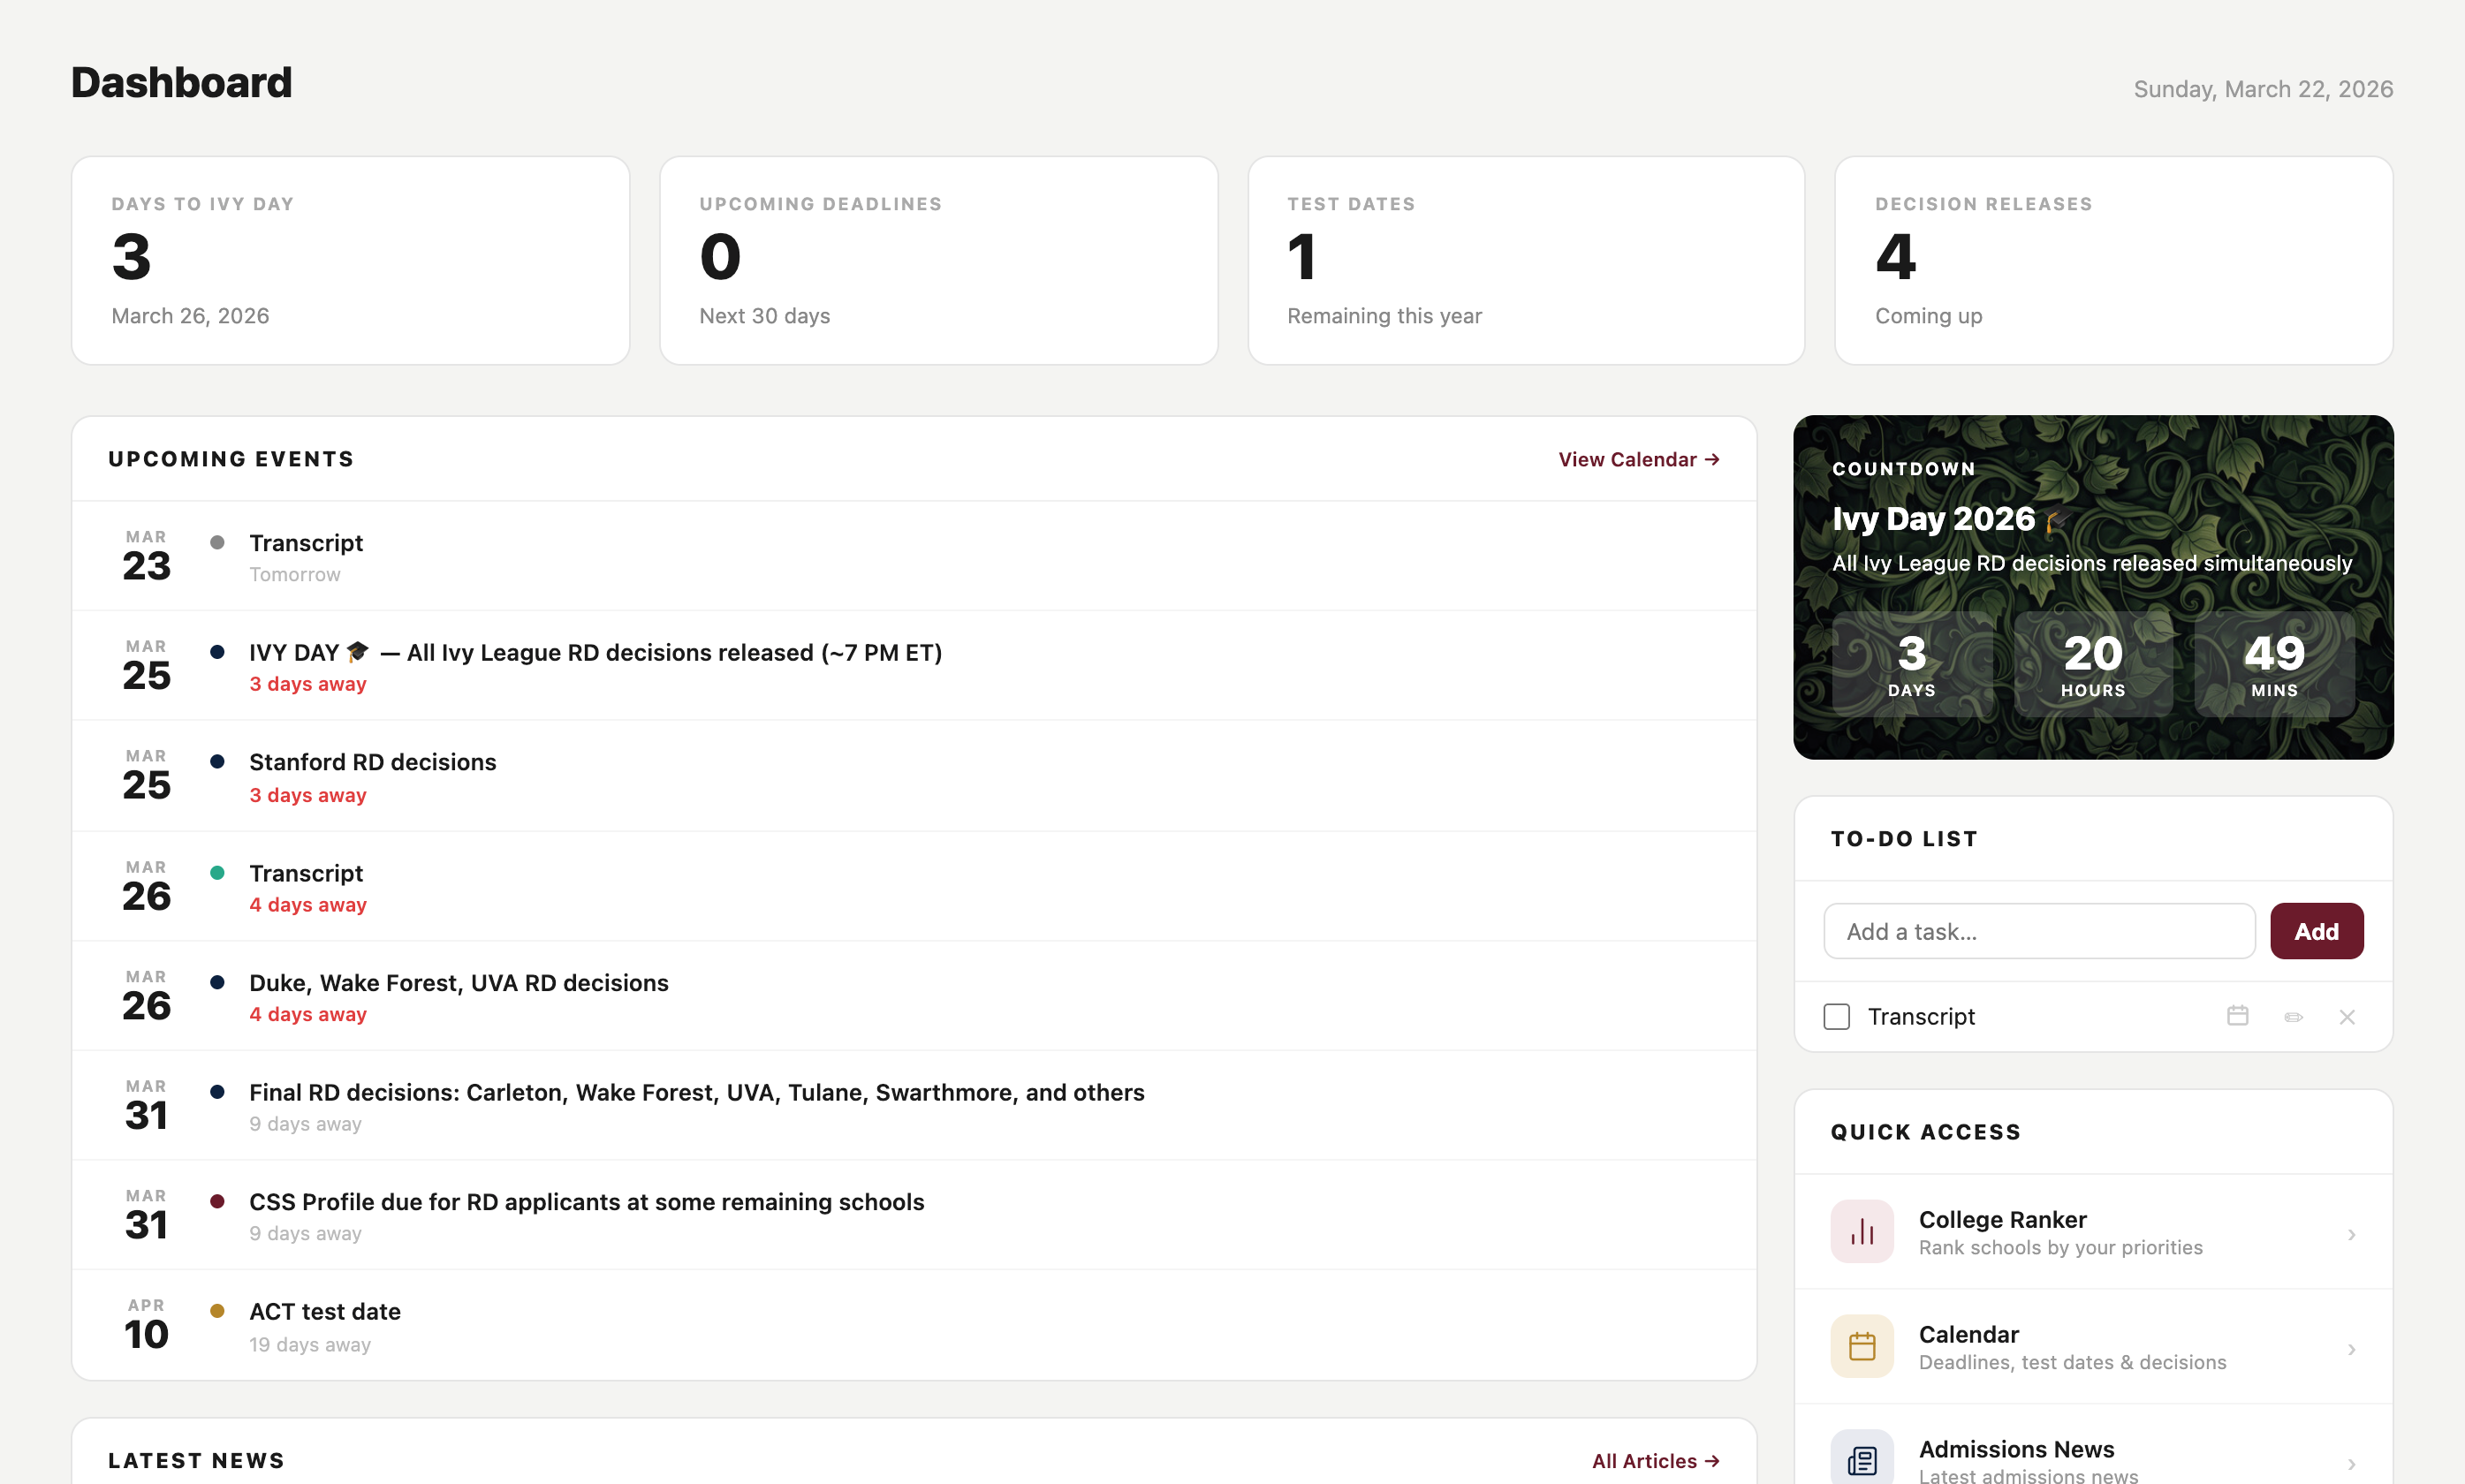Open the All Articles link
Viewport: 2465px width, 1484px height.
point(1653,1461)
